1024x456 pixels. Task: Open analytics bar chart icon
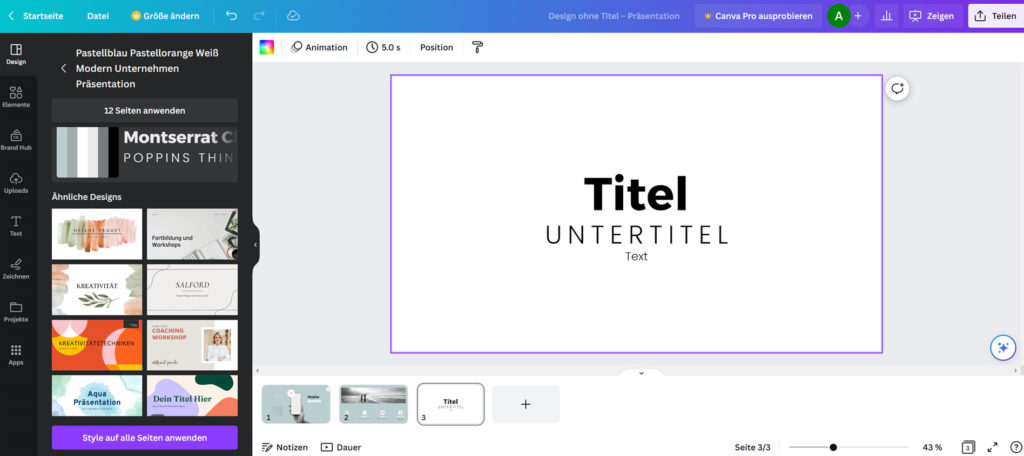pos(885,16)
